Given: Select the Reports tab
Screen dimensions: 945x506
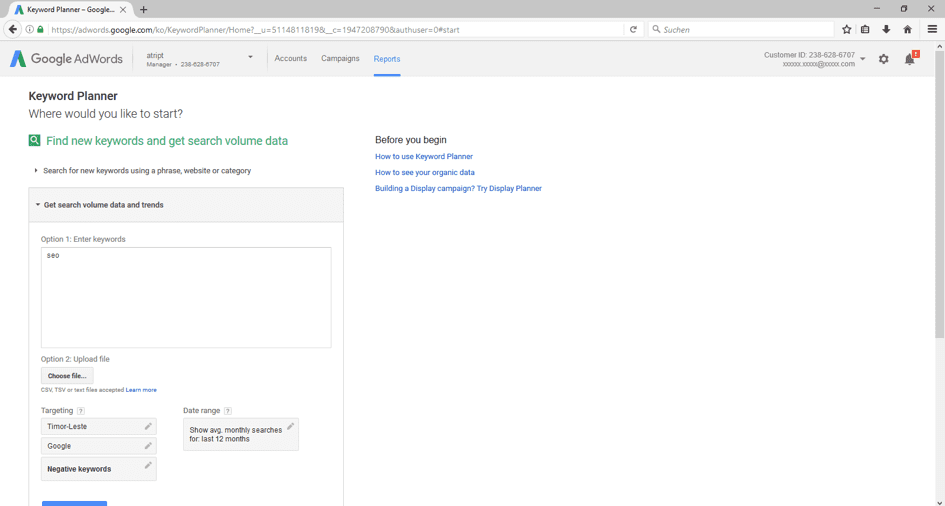Looking at the screenshot, I should coord(387,59).
